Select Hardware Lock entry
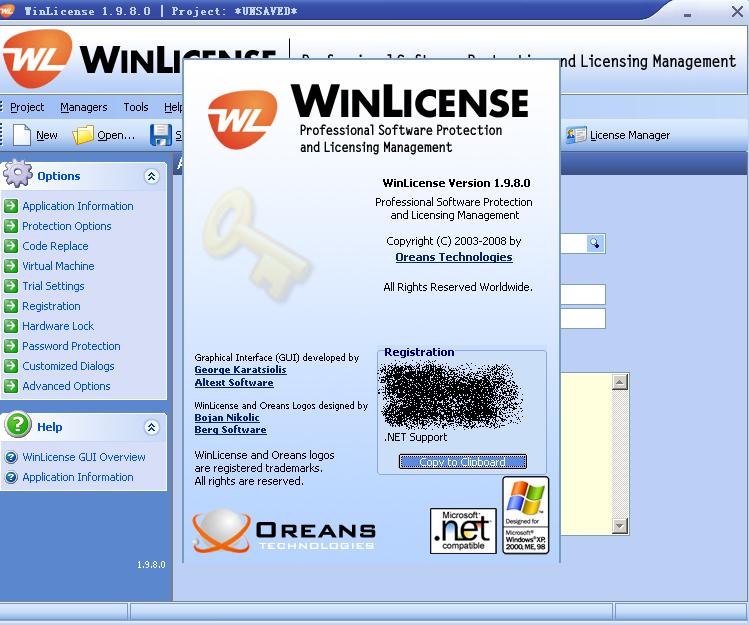749x625 pixels. (58, 326)
